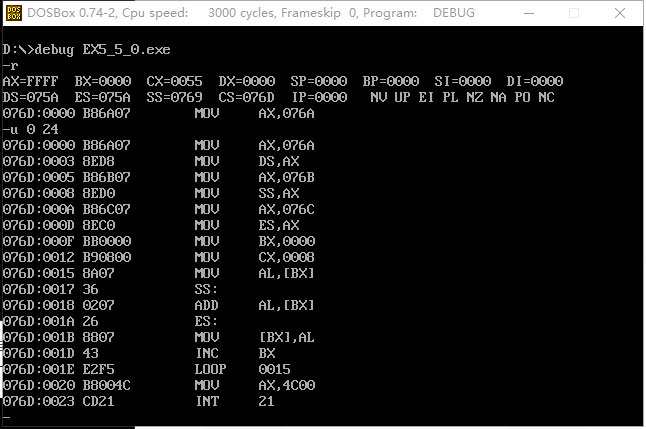This screenshot has height=429, width=646.
Task: Click the register value CX=0055
Action: [x=174, y=81]
